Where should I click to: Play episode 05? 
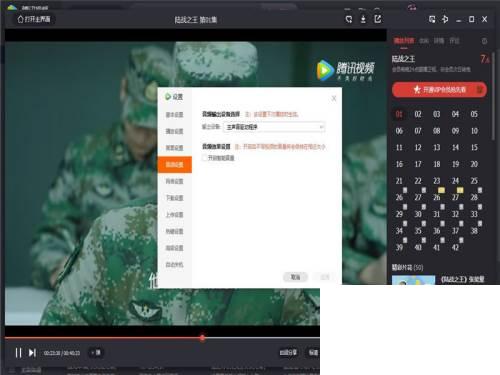click(x=474, y=114)
